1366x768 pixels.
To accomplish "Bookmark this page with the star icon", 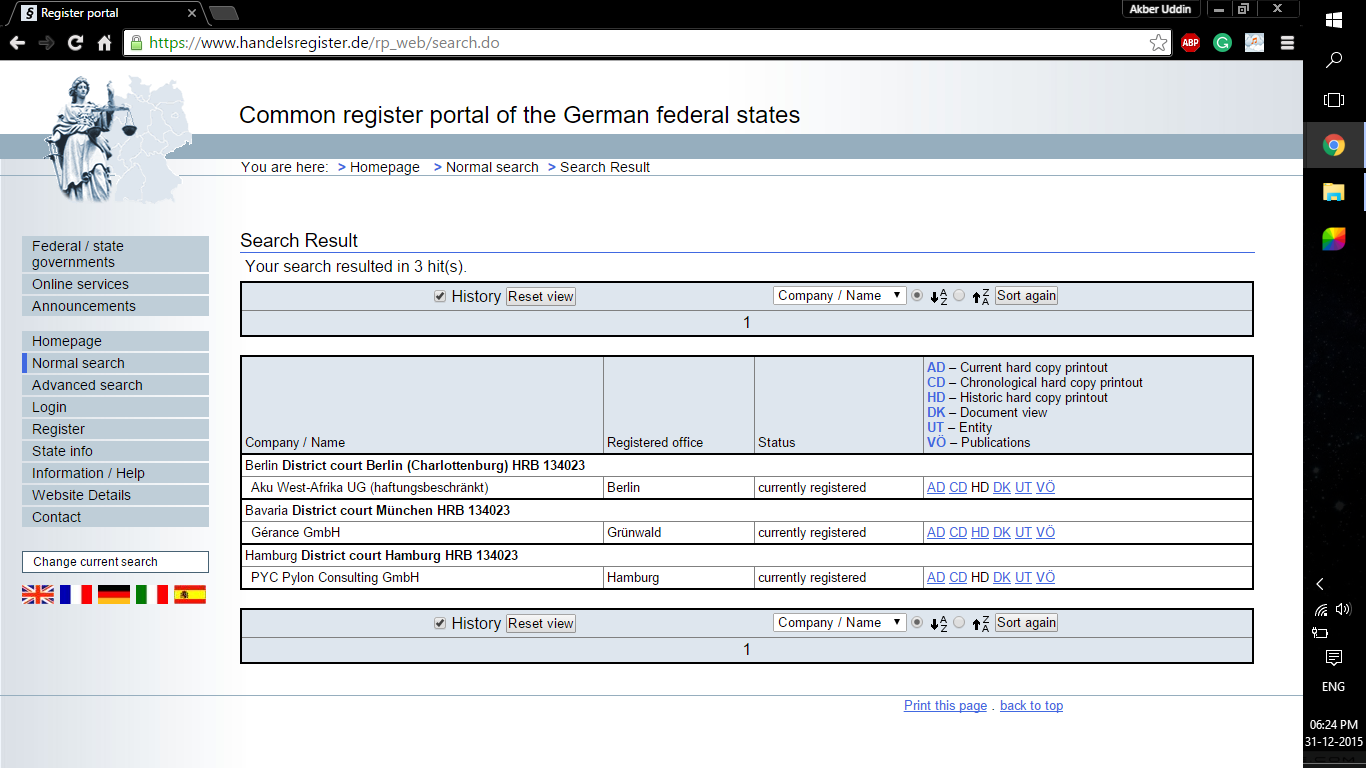I will tap(1158, 43).
